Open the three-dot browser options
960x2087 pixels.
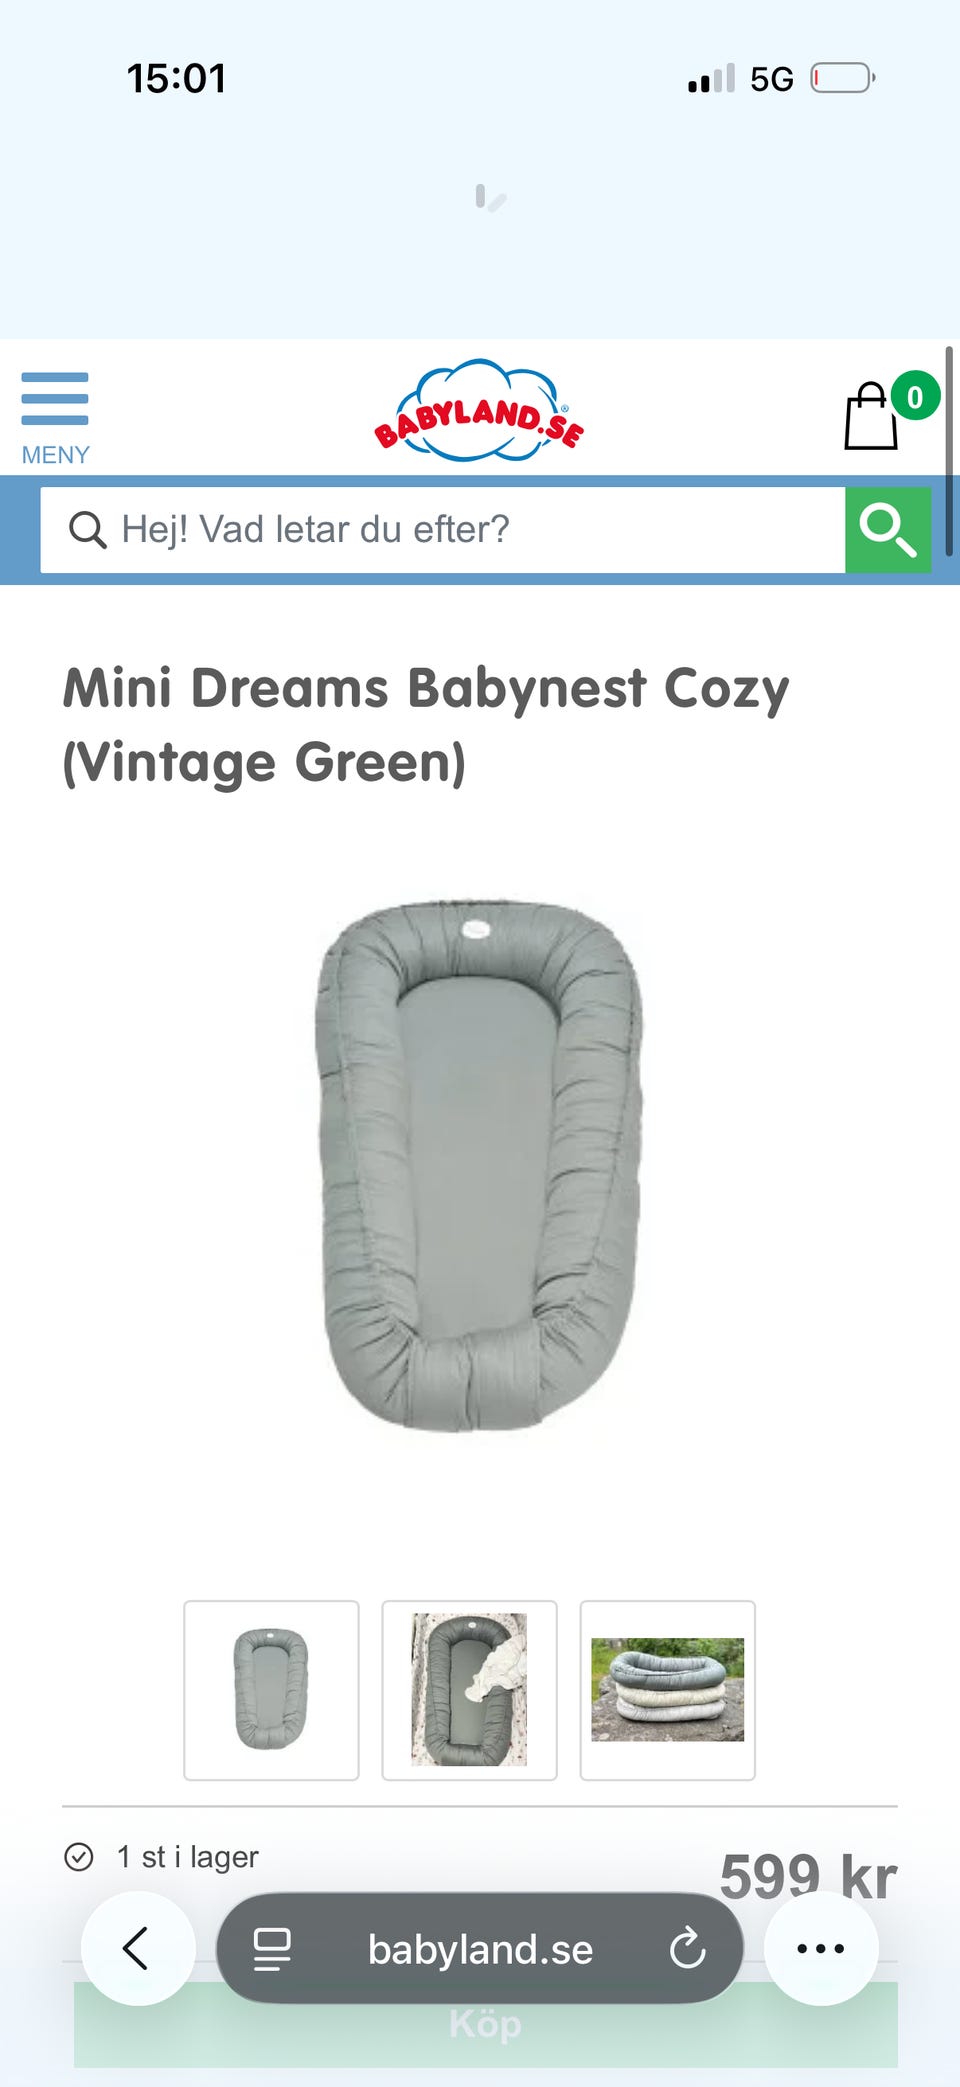[821, 1948]
